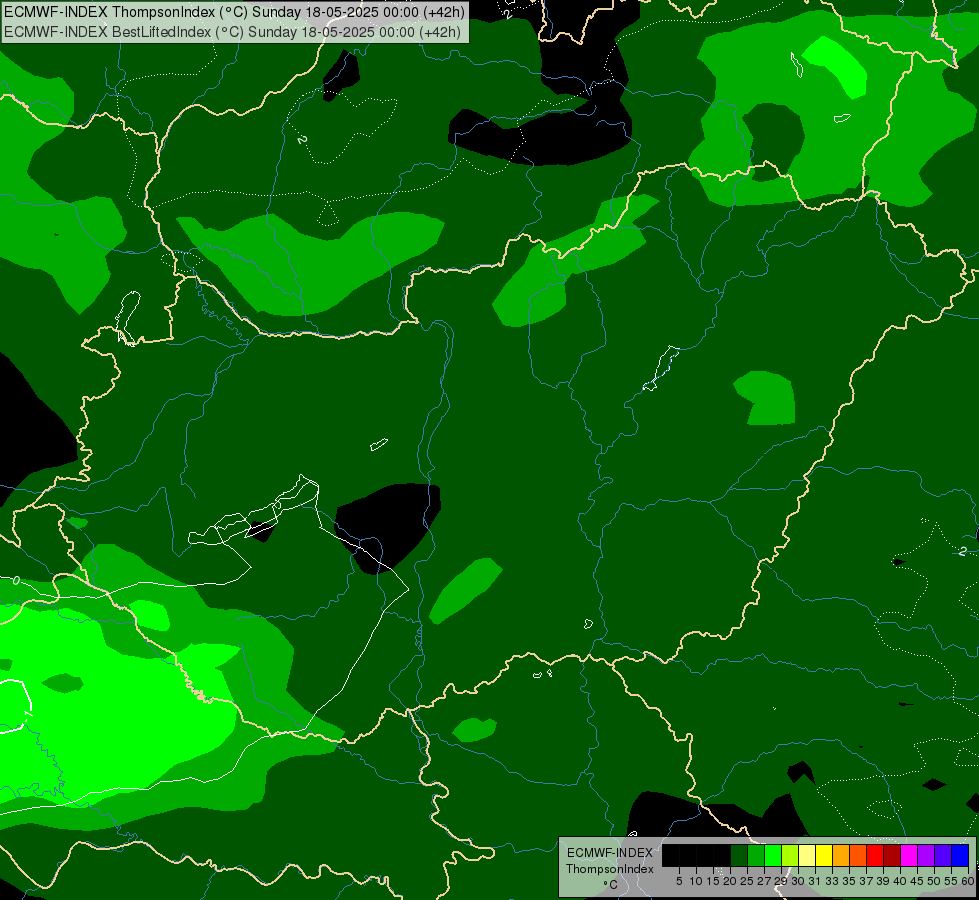Click the legend value '10'
The height and width of the screenshot is (900, 979).
click(696, 881)
